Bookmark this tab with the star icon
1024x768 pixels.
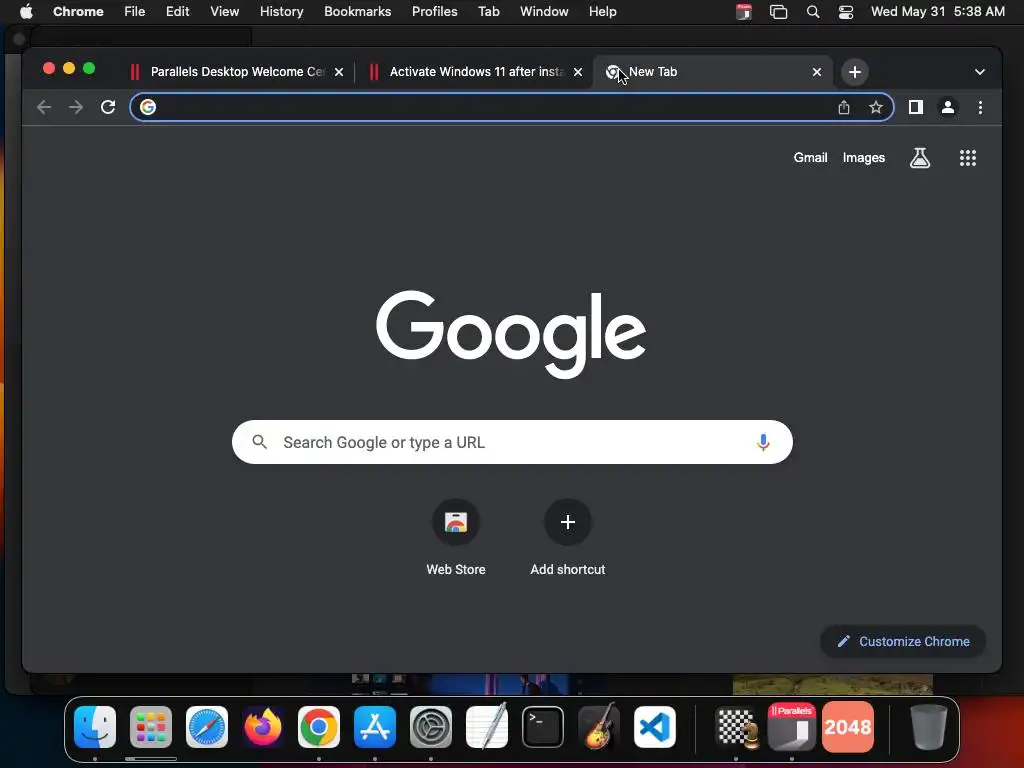(x=876, y=107)
